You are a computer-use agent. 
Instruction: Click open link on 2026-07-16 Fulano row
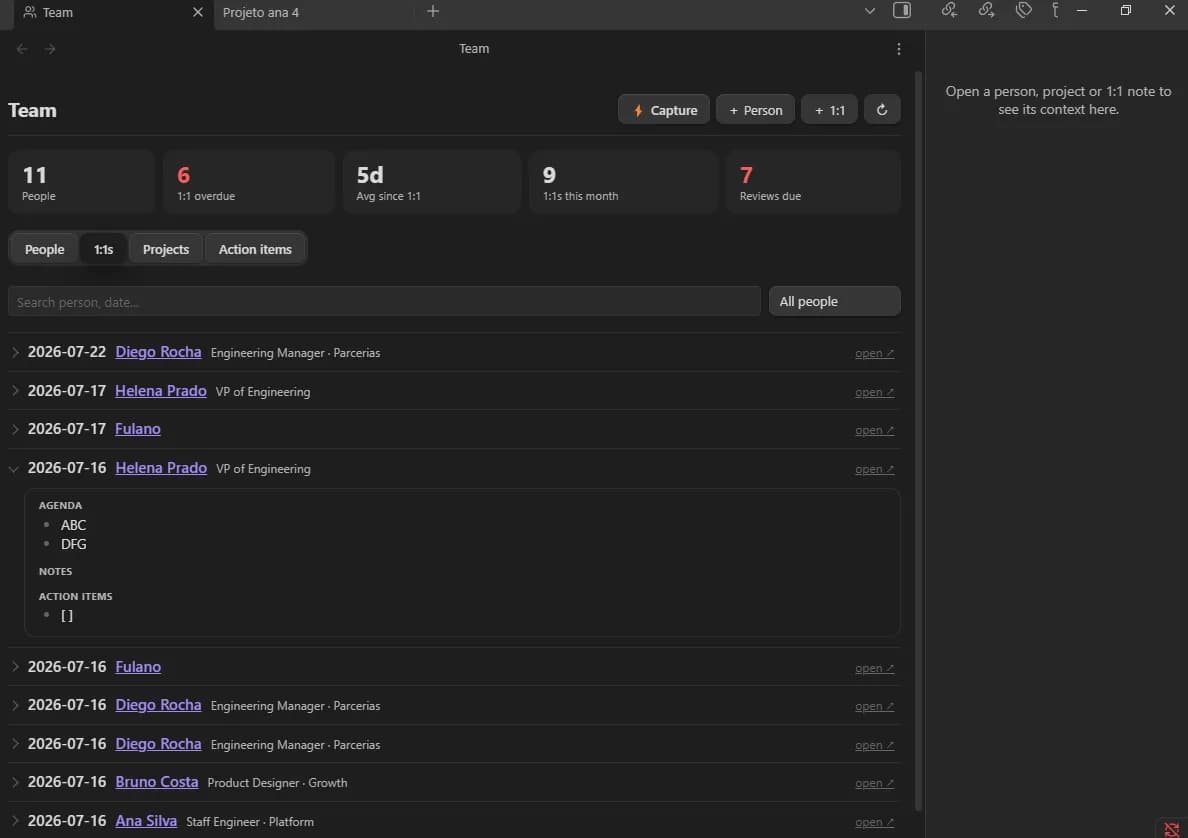point(874,668)
